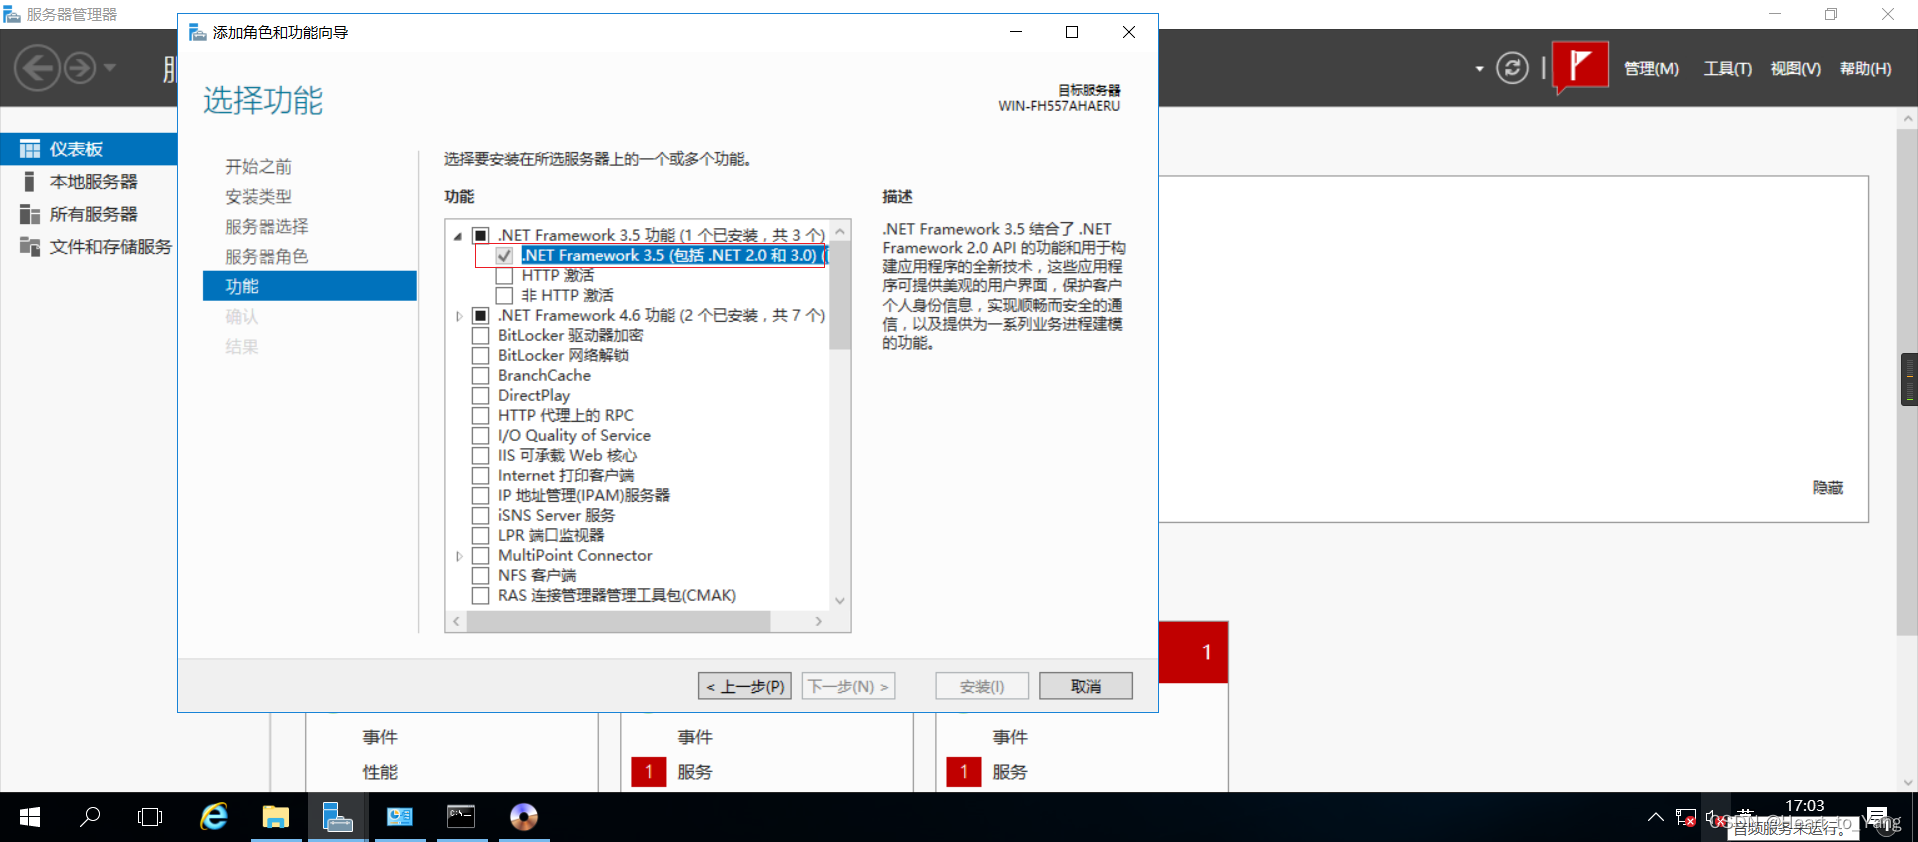Click the features list vertical scrollbar thumb
This screenshot has height=842, width=1918.
pyautogui.click(x=840, y=295)
